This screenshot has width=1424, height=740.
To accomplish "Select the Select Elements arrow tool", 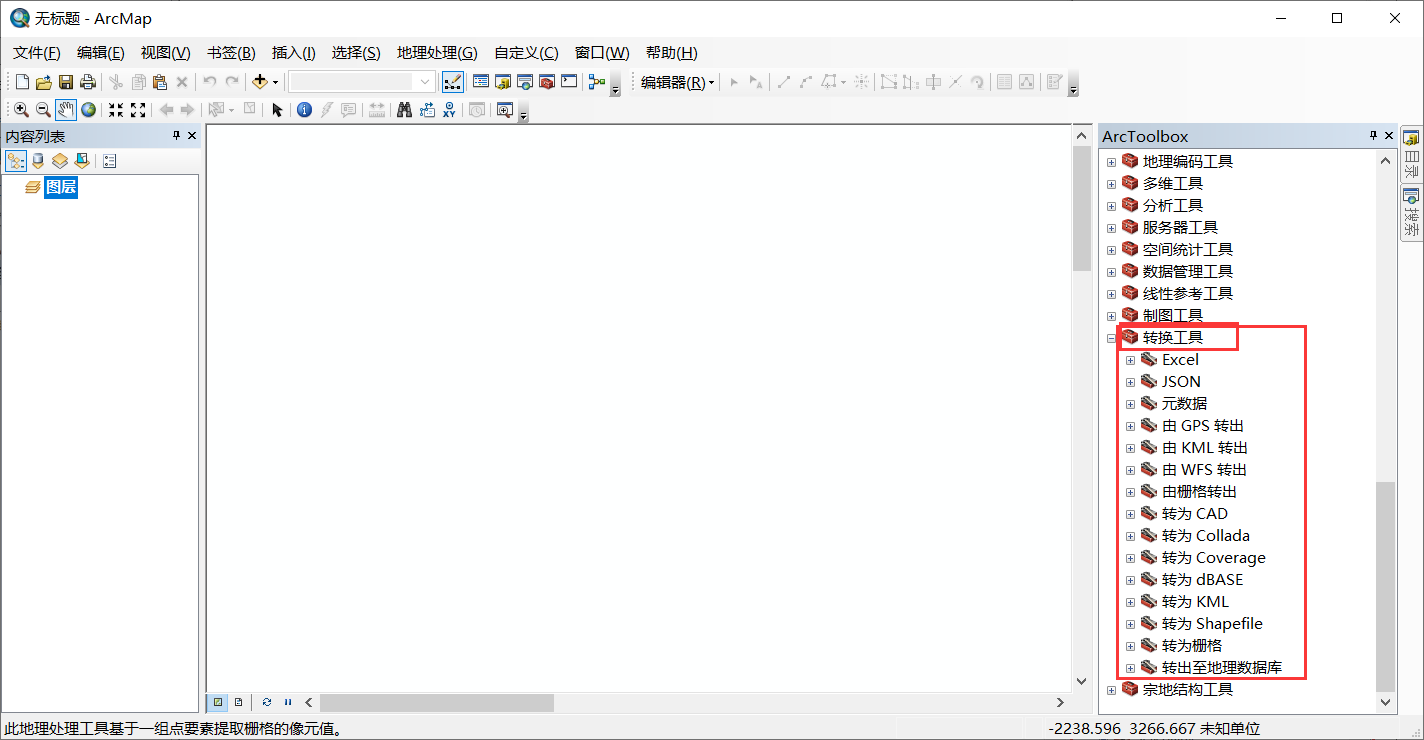I will pos(278,110).
